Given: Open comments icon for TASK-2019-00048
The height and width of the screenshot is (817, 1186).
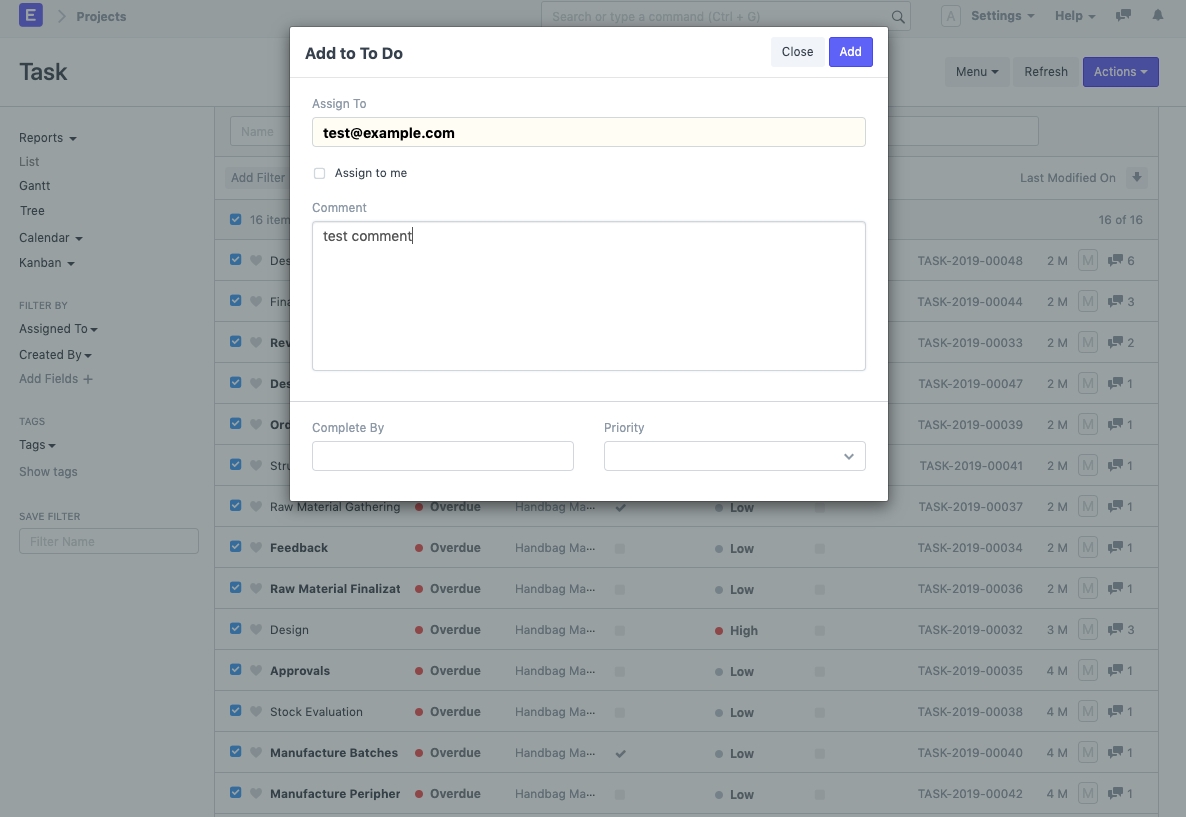Looking at the screenshot, I should (1115, 261).
